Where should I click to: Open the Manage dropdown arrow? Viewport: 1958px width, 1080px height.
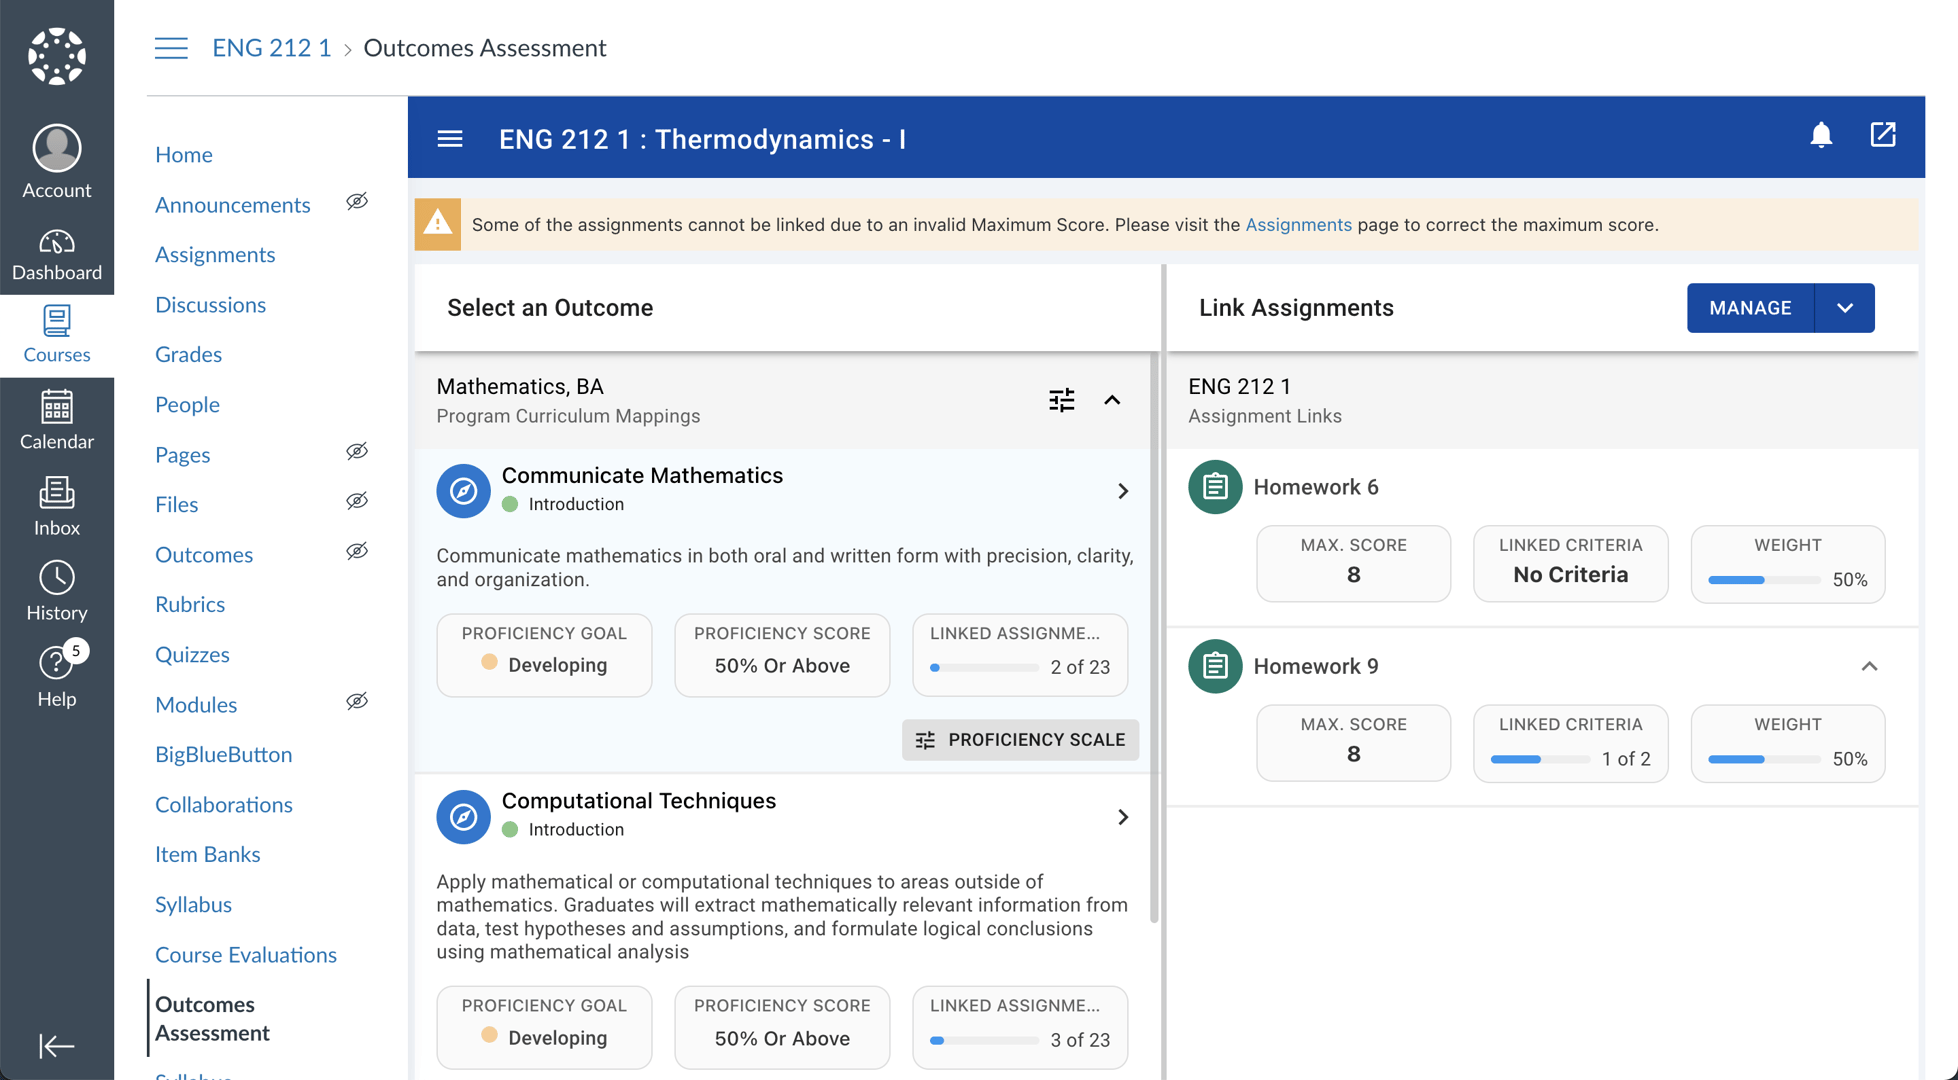pos(1845,308)
